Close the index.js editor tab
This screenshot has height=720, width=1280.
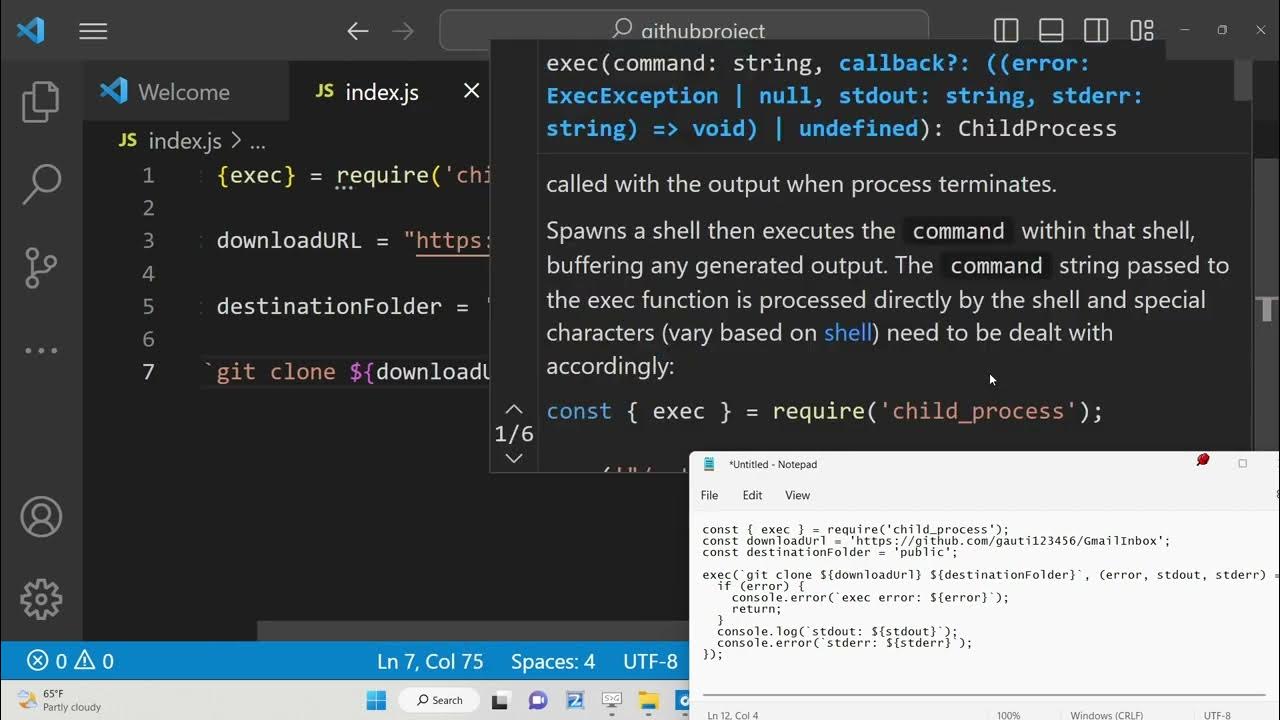pos(471,92)
